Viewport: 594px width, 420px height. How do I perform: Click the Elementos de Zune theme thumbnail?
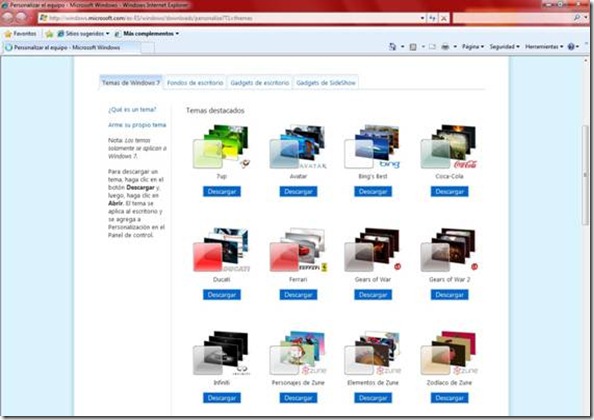point(372,353)
